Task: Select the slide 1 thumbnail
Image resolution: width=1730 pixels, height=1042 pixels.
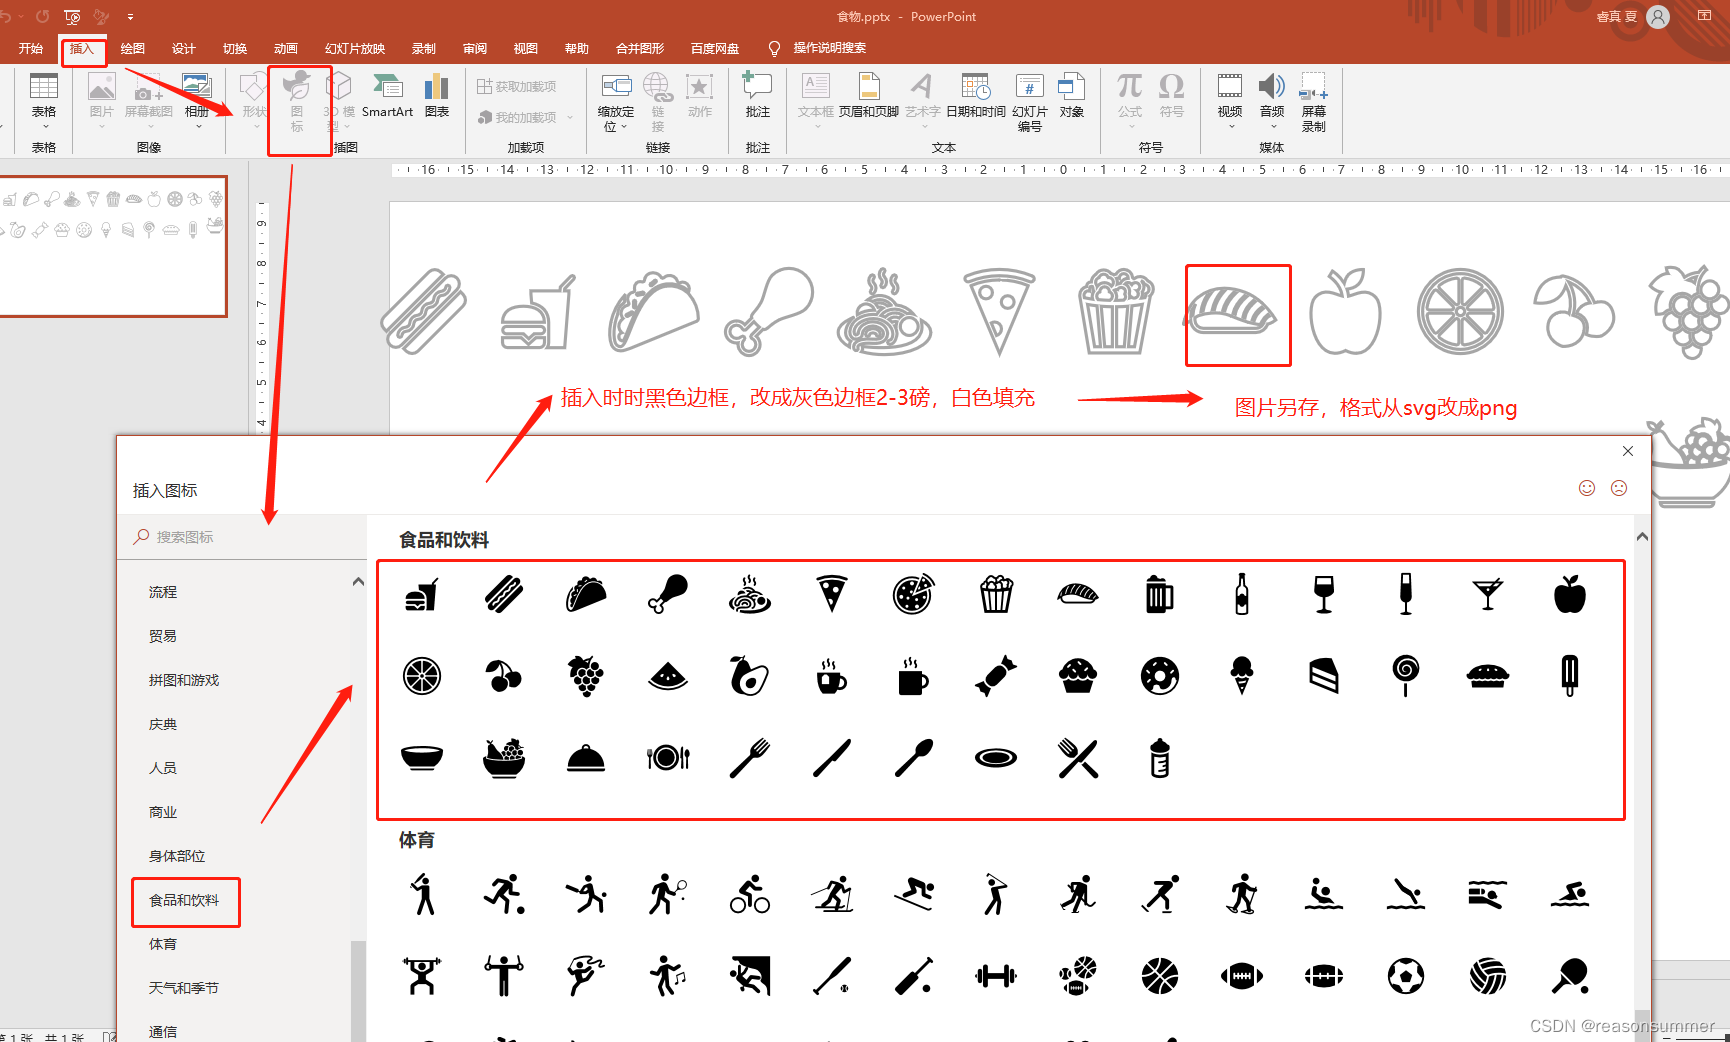Action: pos(113,246)
